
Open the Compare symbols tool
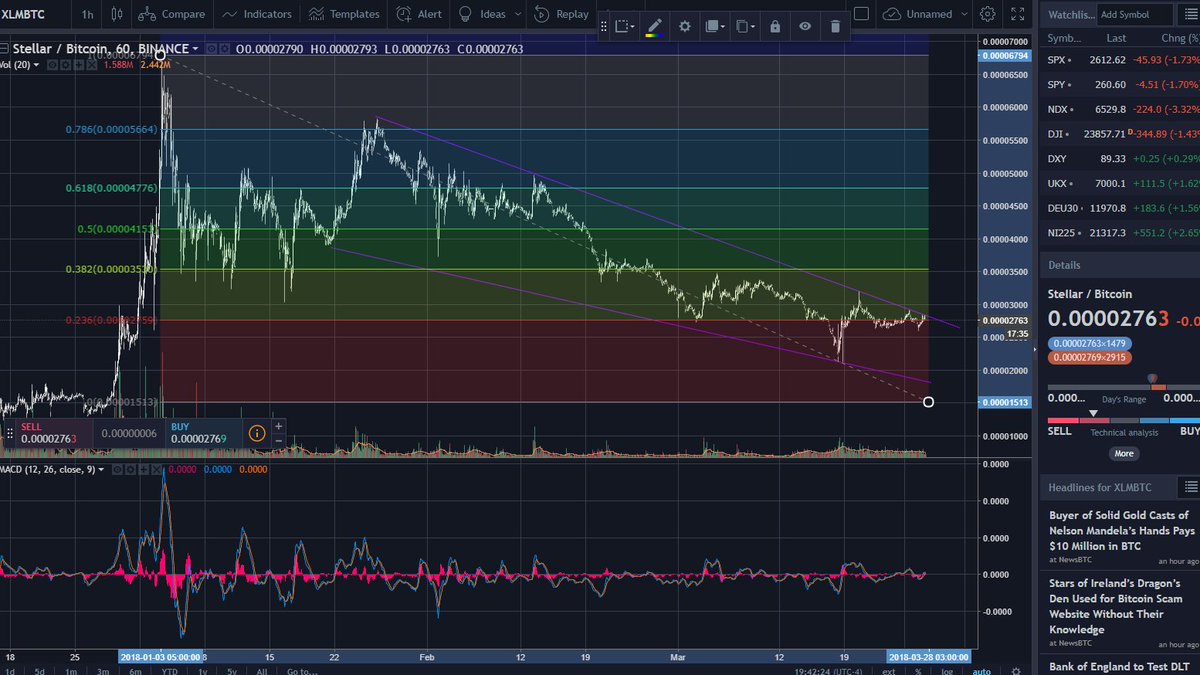pos(171,14)
